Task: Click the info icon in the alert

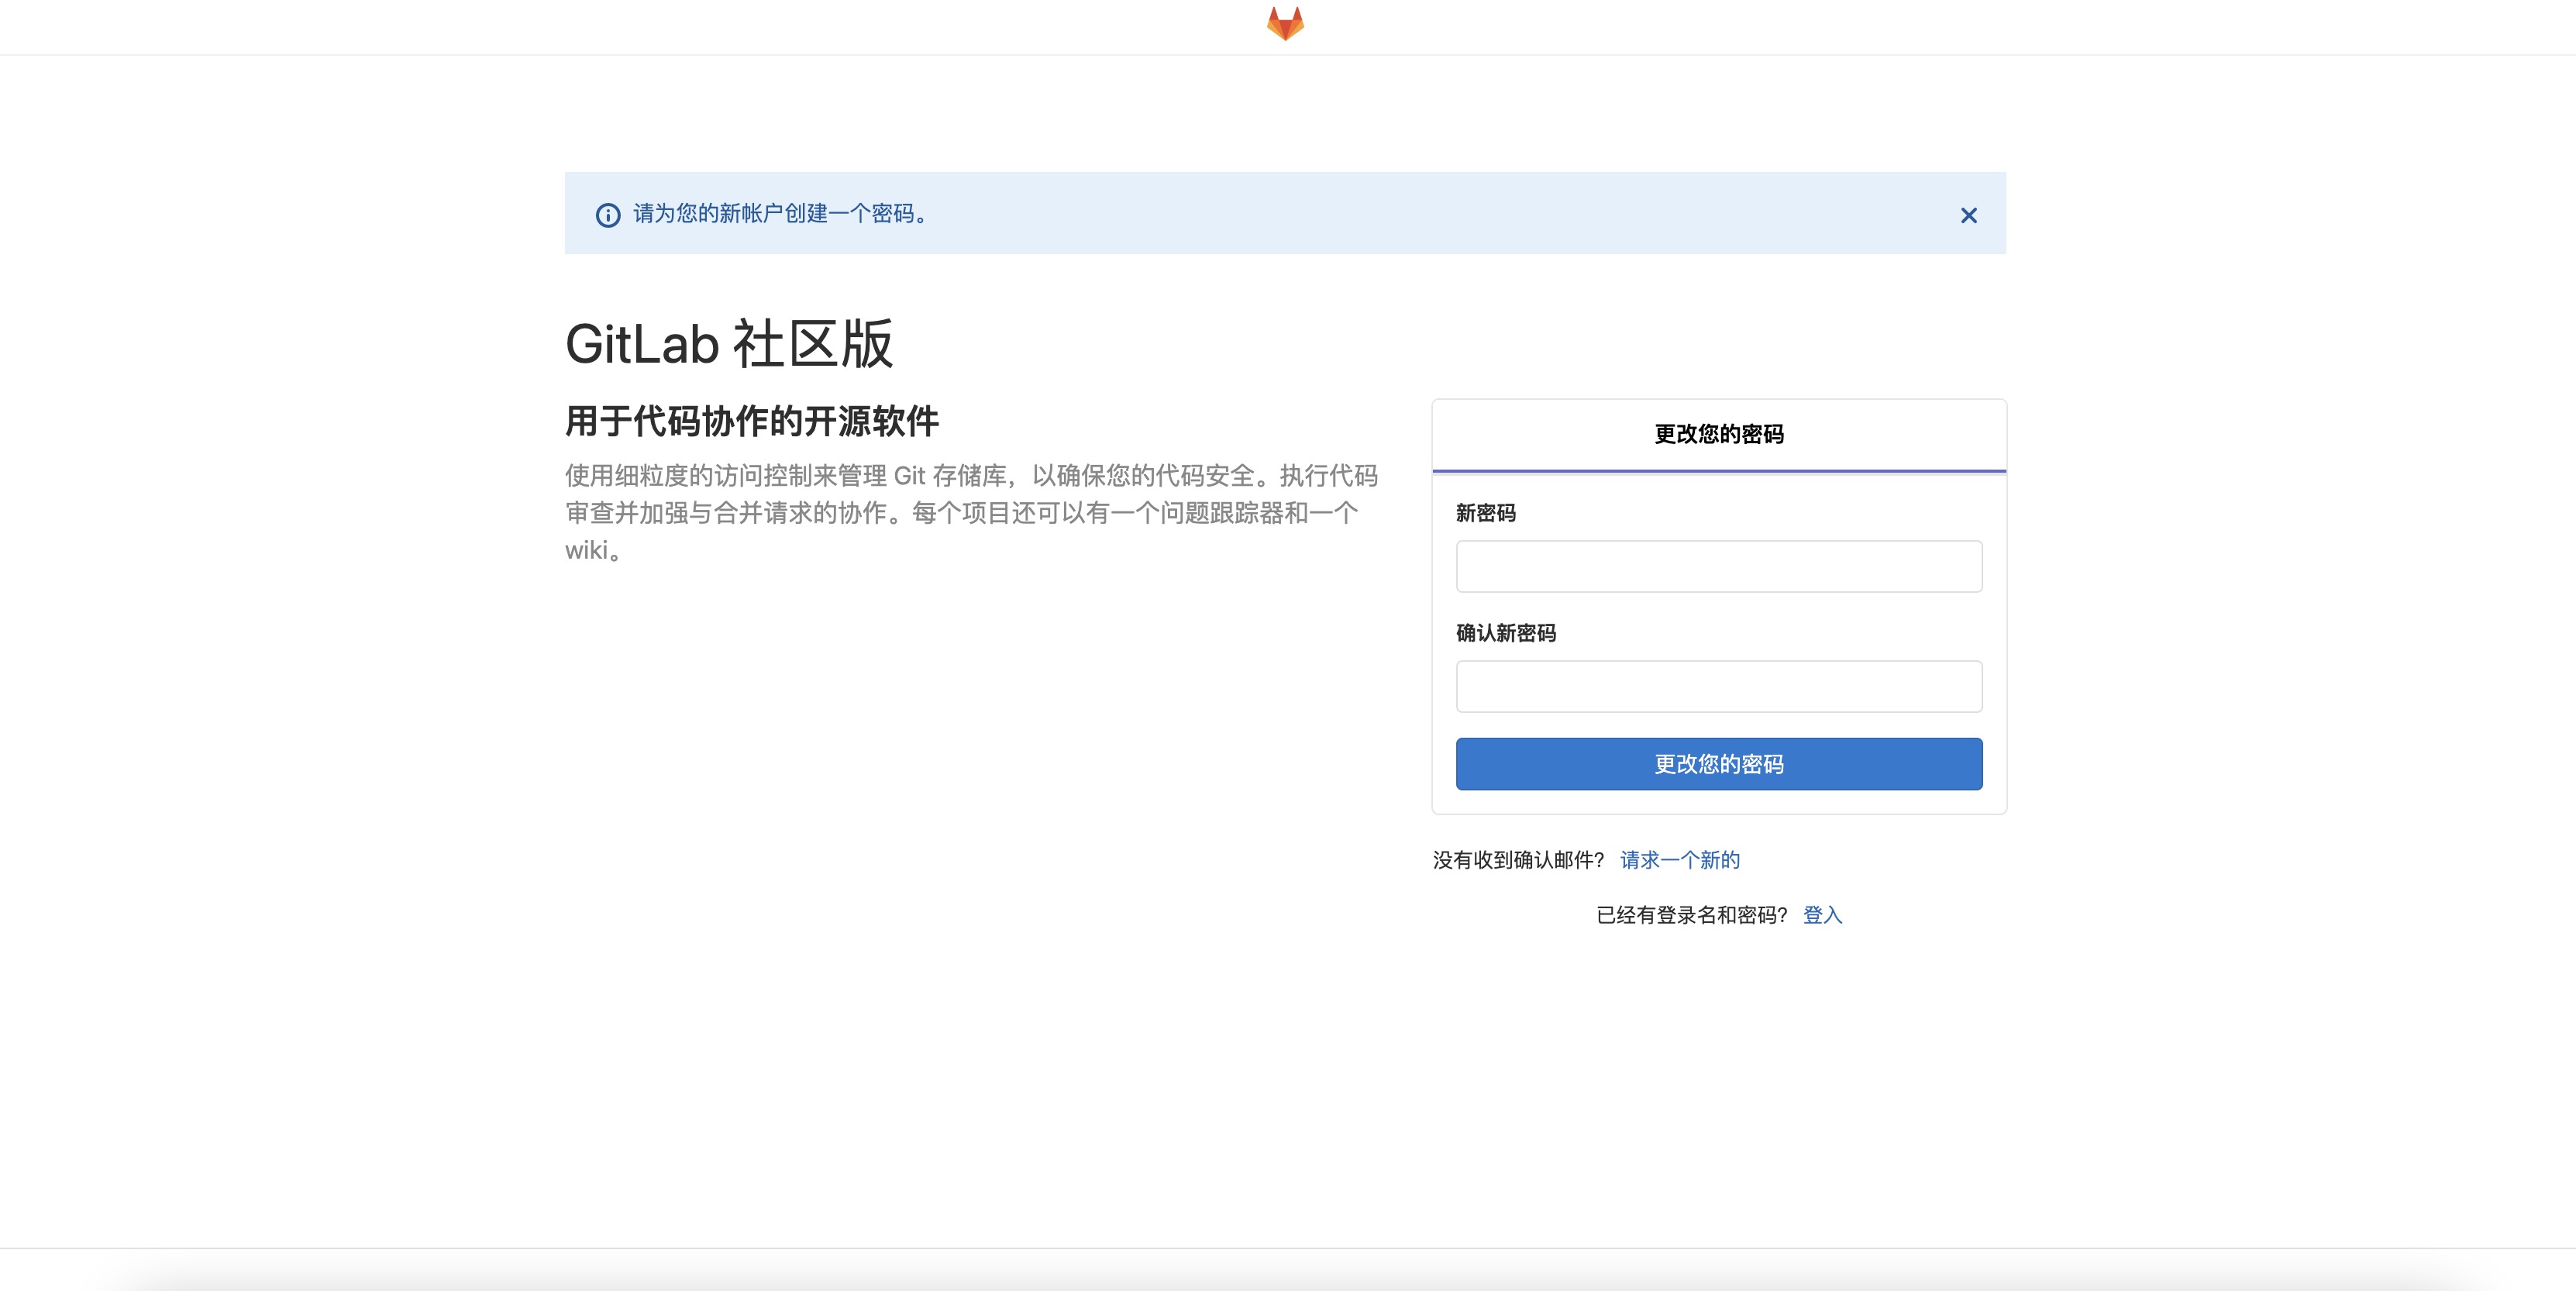Action: [608, 215]
